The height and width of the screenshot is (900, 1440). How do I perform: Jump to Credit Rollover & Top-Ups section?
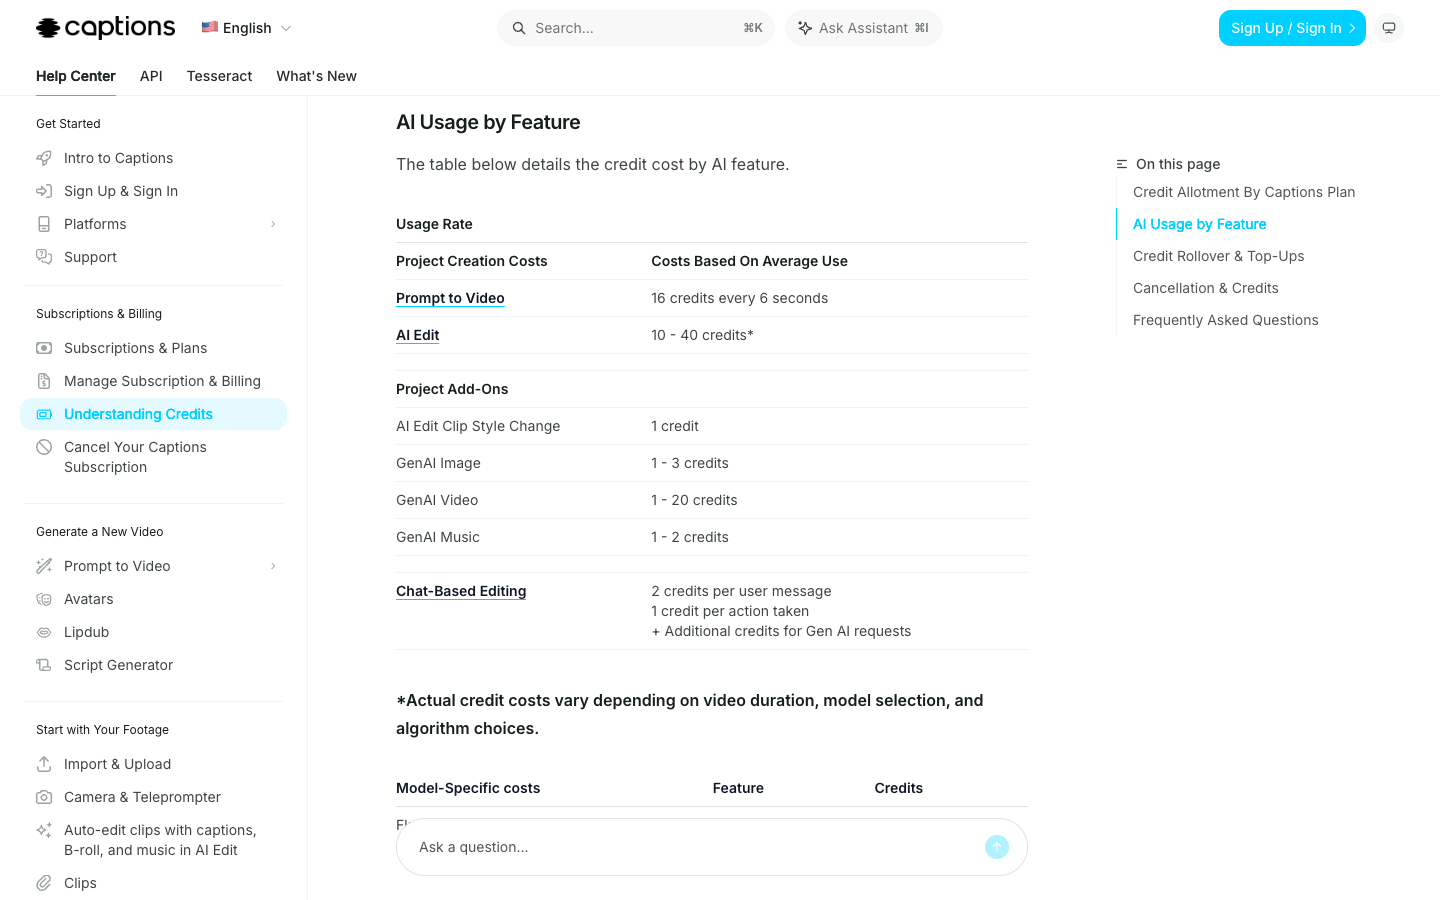(1218, 256)
